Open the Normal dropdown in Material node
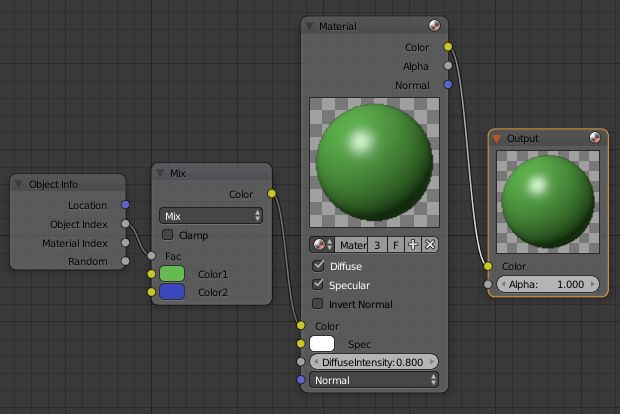The width and height of the screenshot is (620, 414). coord(374,380)
